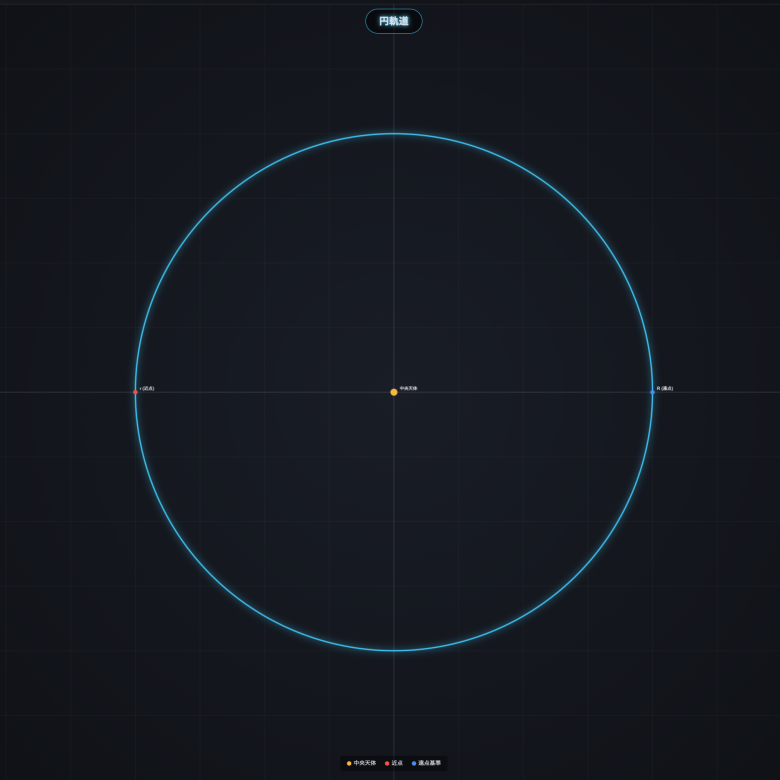Toggle the 近点 legend entry text
The height and width of the screenshot is (780, 780).
(x=398, y=763)
